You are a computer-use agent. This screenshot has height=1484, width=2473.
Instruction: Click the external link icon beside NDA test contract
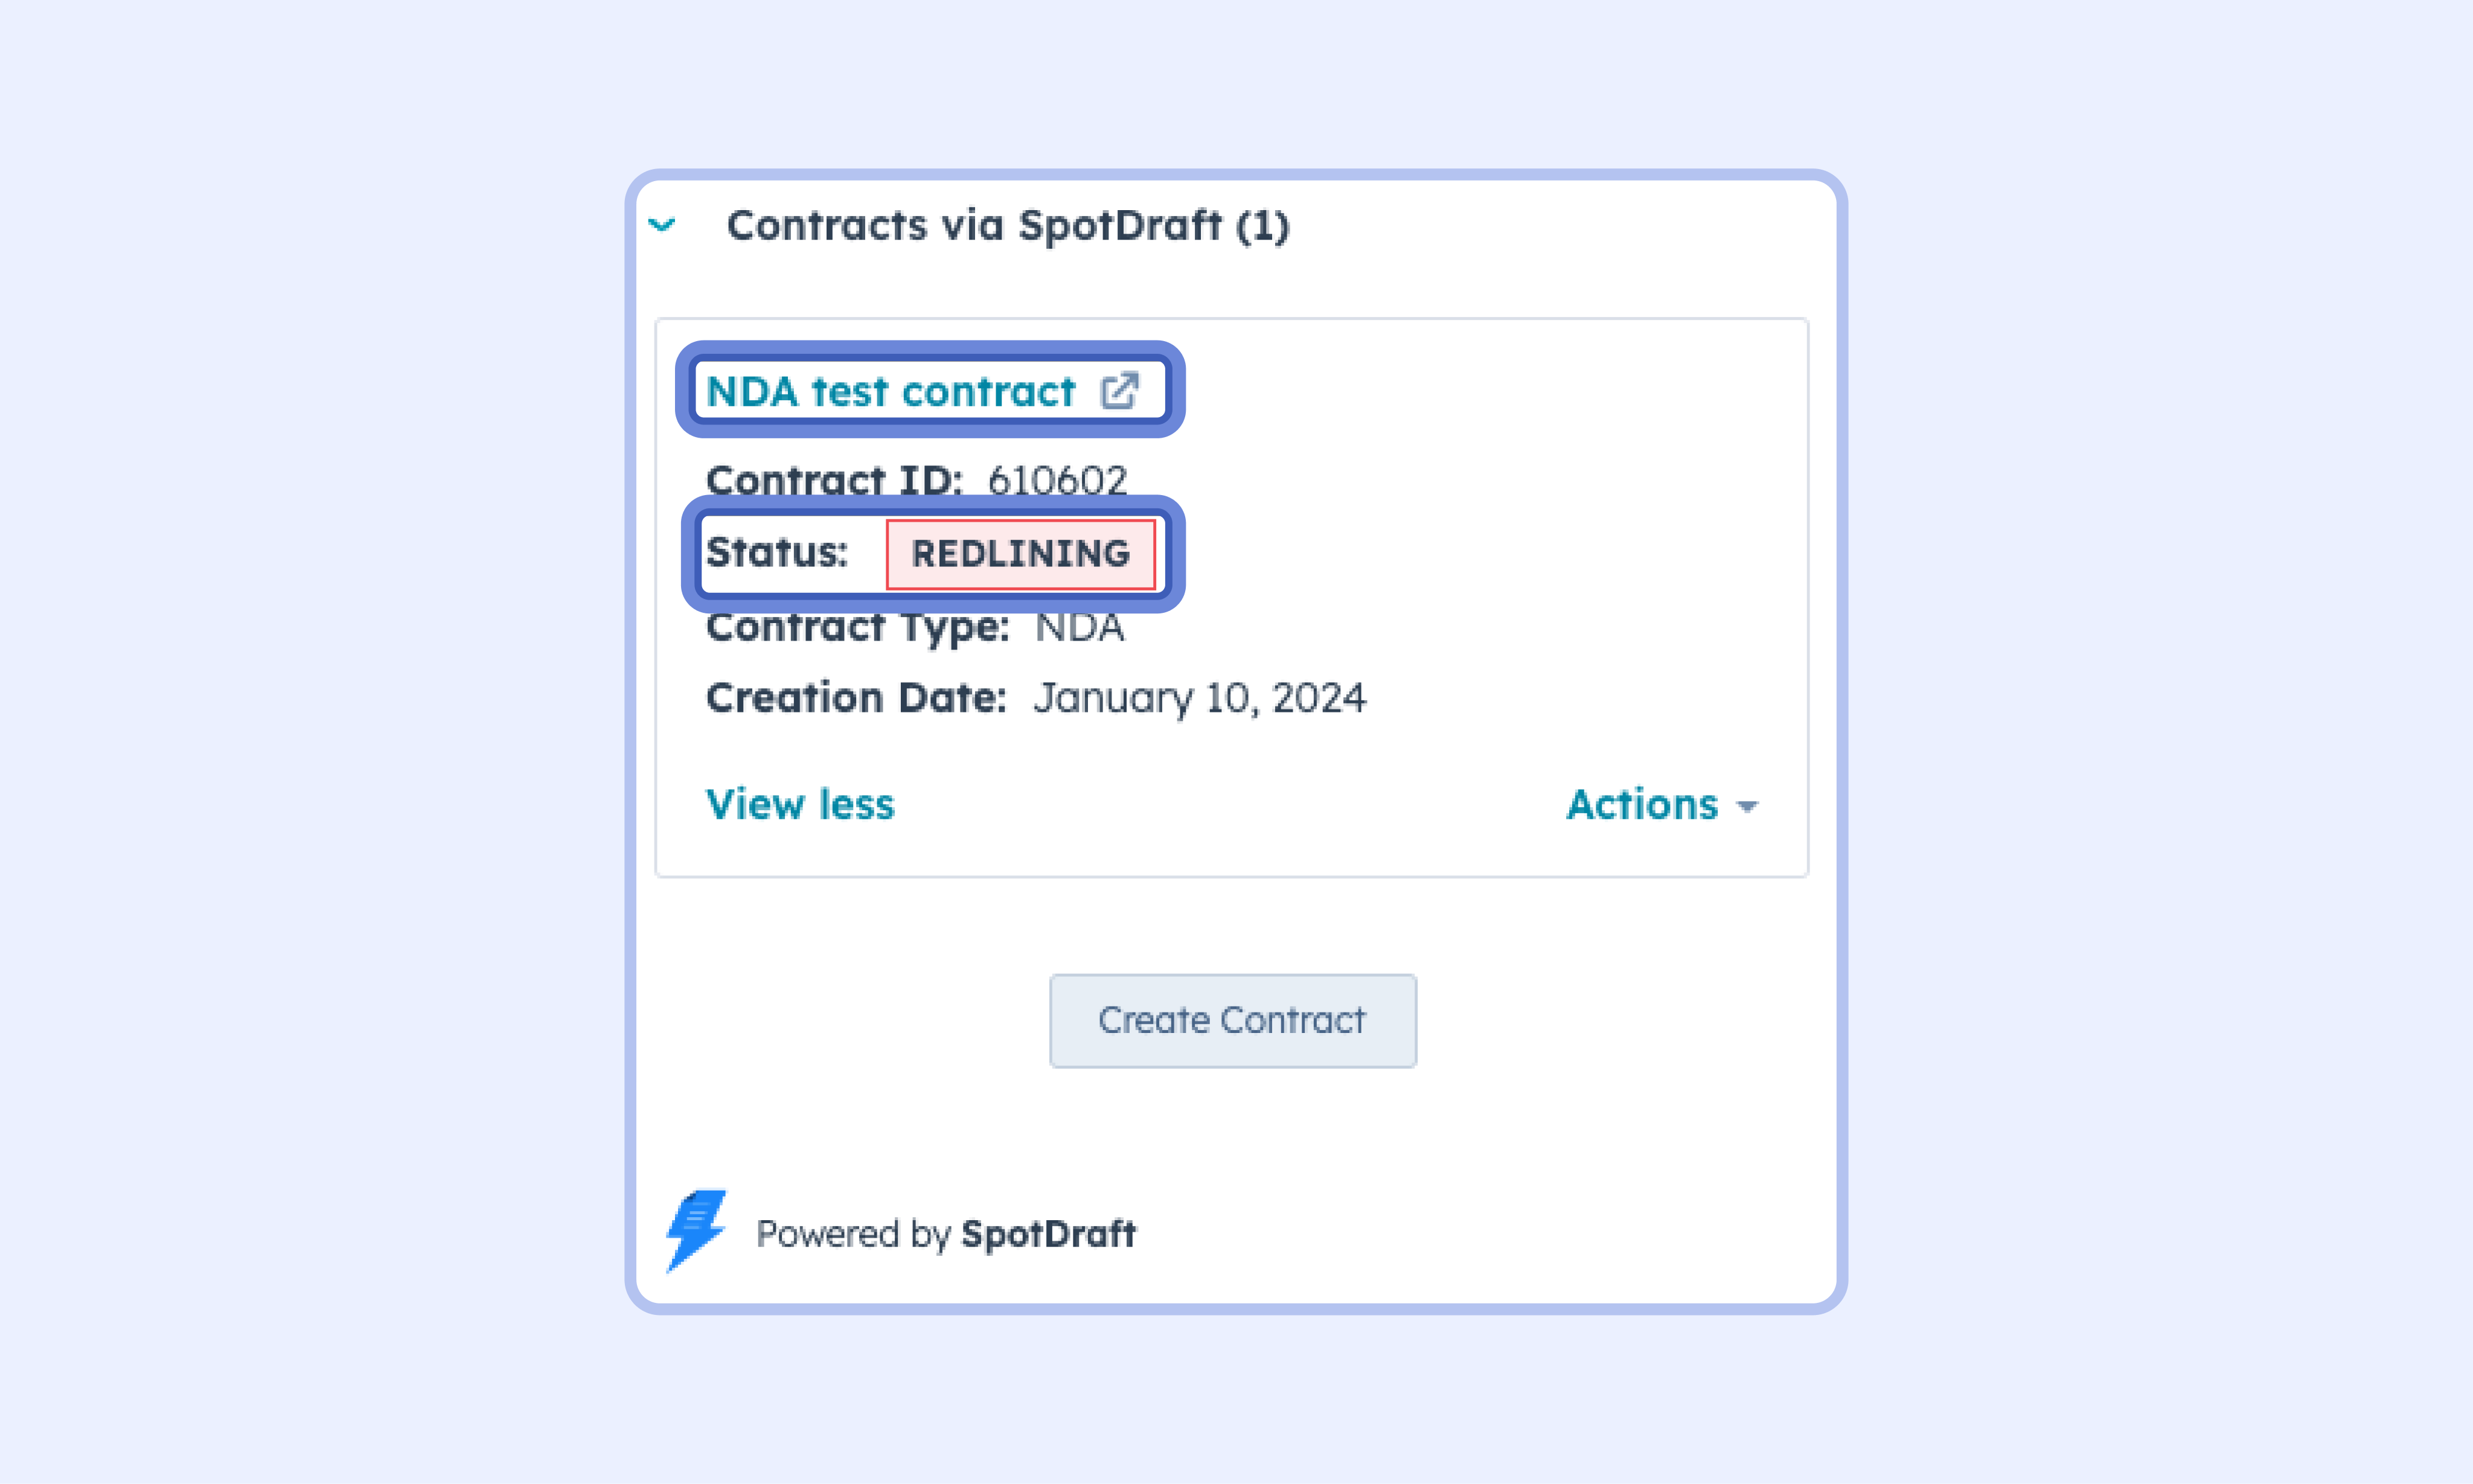1119,391
